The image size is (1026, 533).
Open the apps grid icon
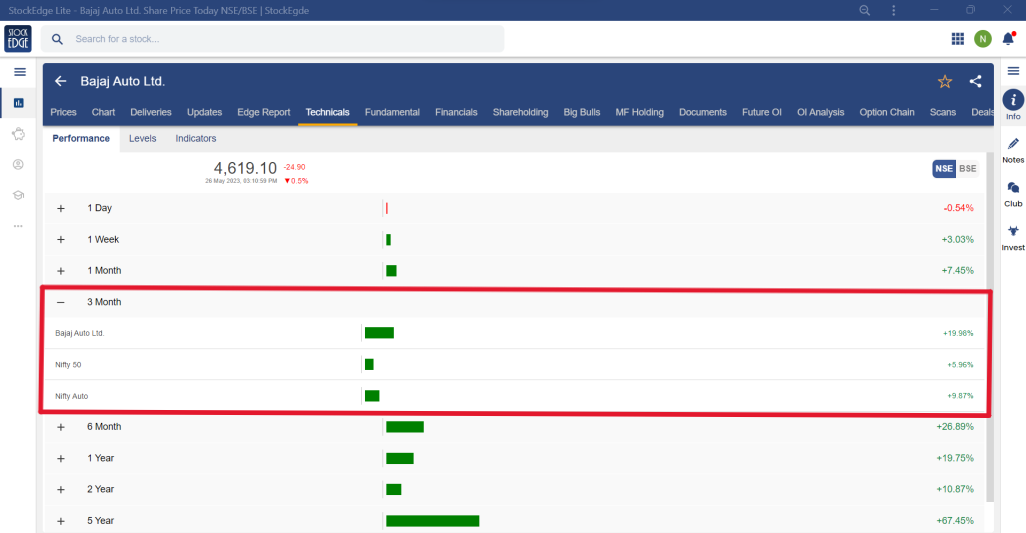click(x=957, y=39)
